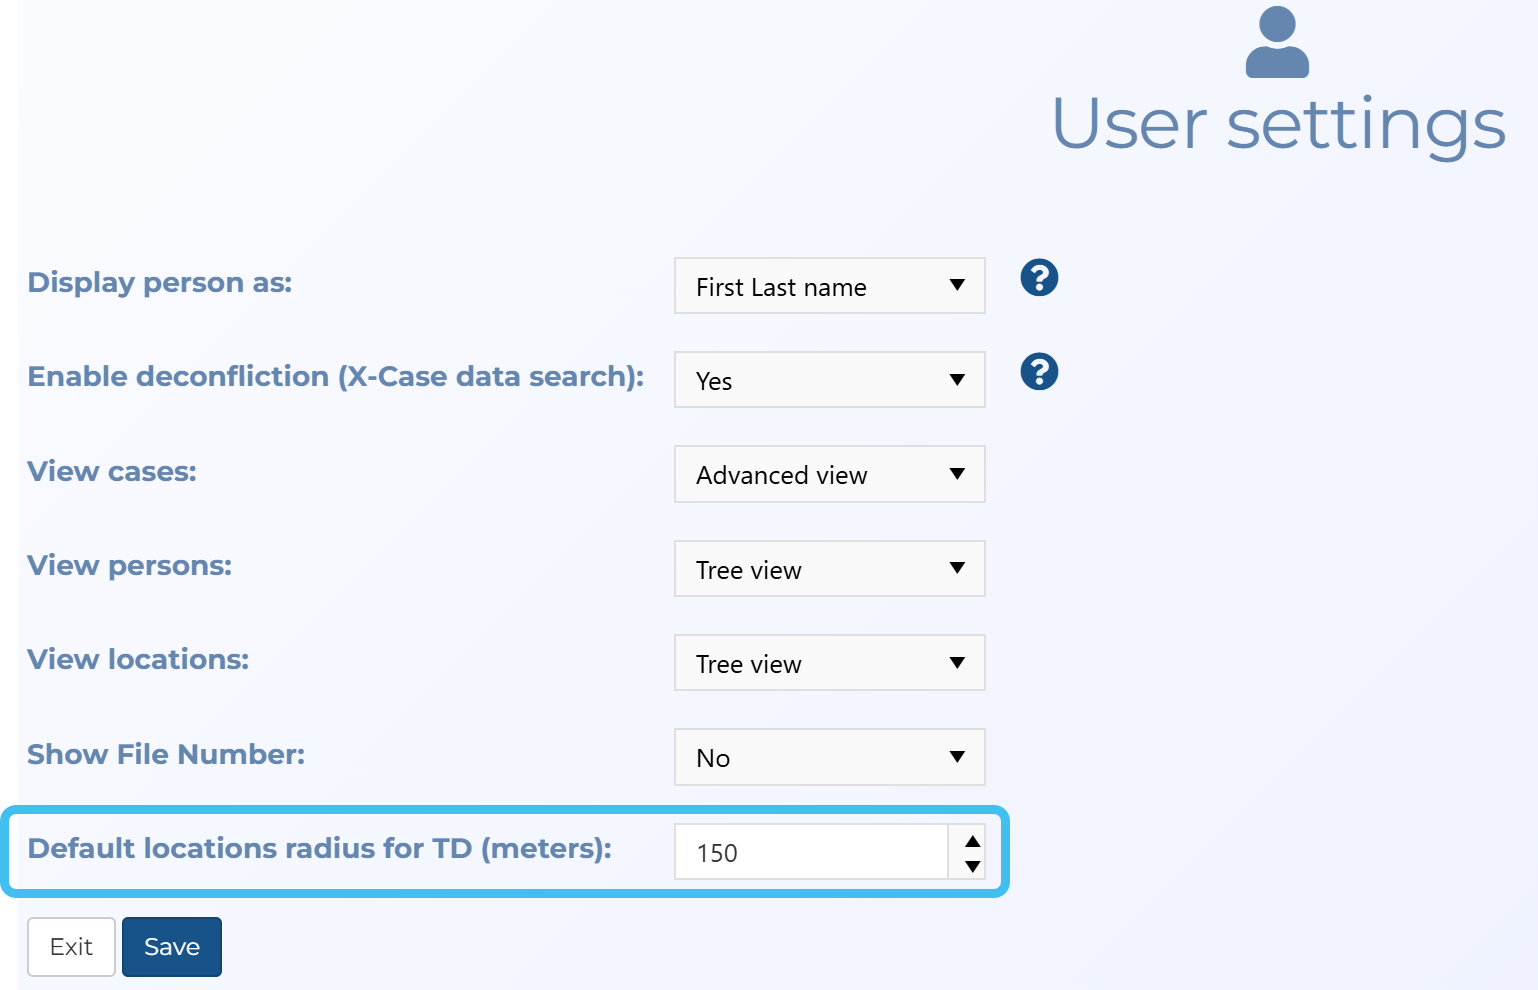Click the Default locations radius label

[x=319, y=848]
